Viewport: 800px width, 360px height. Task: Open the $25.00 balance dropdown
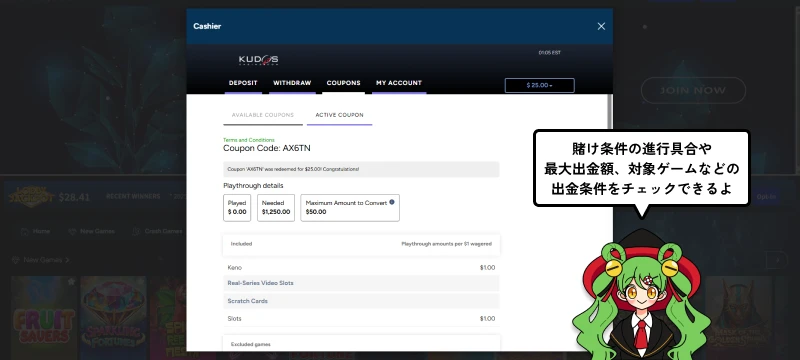pyautogui.click(x=539, y=85)
